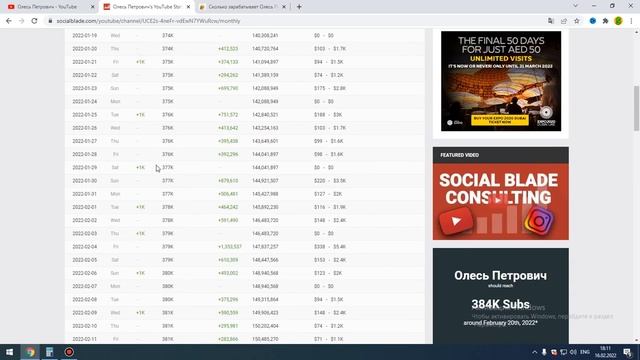The width and height of the screenshot is (640, 360).
Task: Click the lock icon beside the URL
Action: [50, 21]
